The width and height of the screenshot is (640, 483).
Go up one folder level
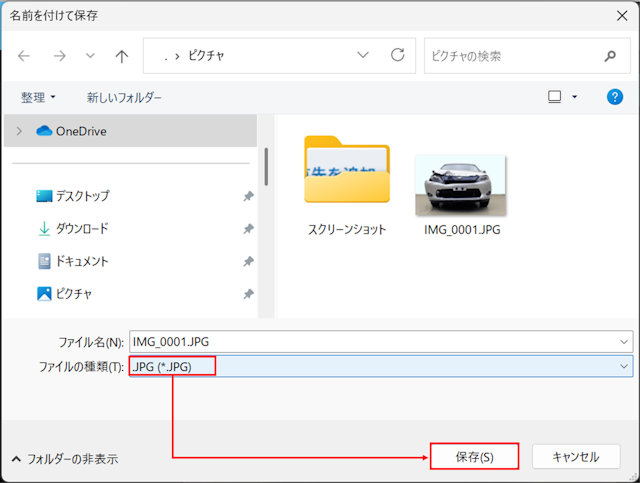tap(122, 56)
